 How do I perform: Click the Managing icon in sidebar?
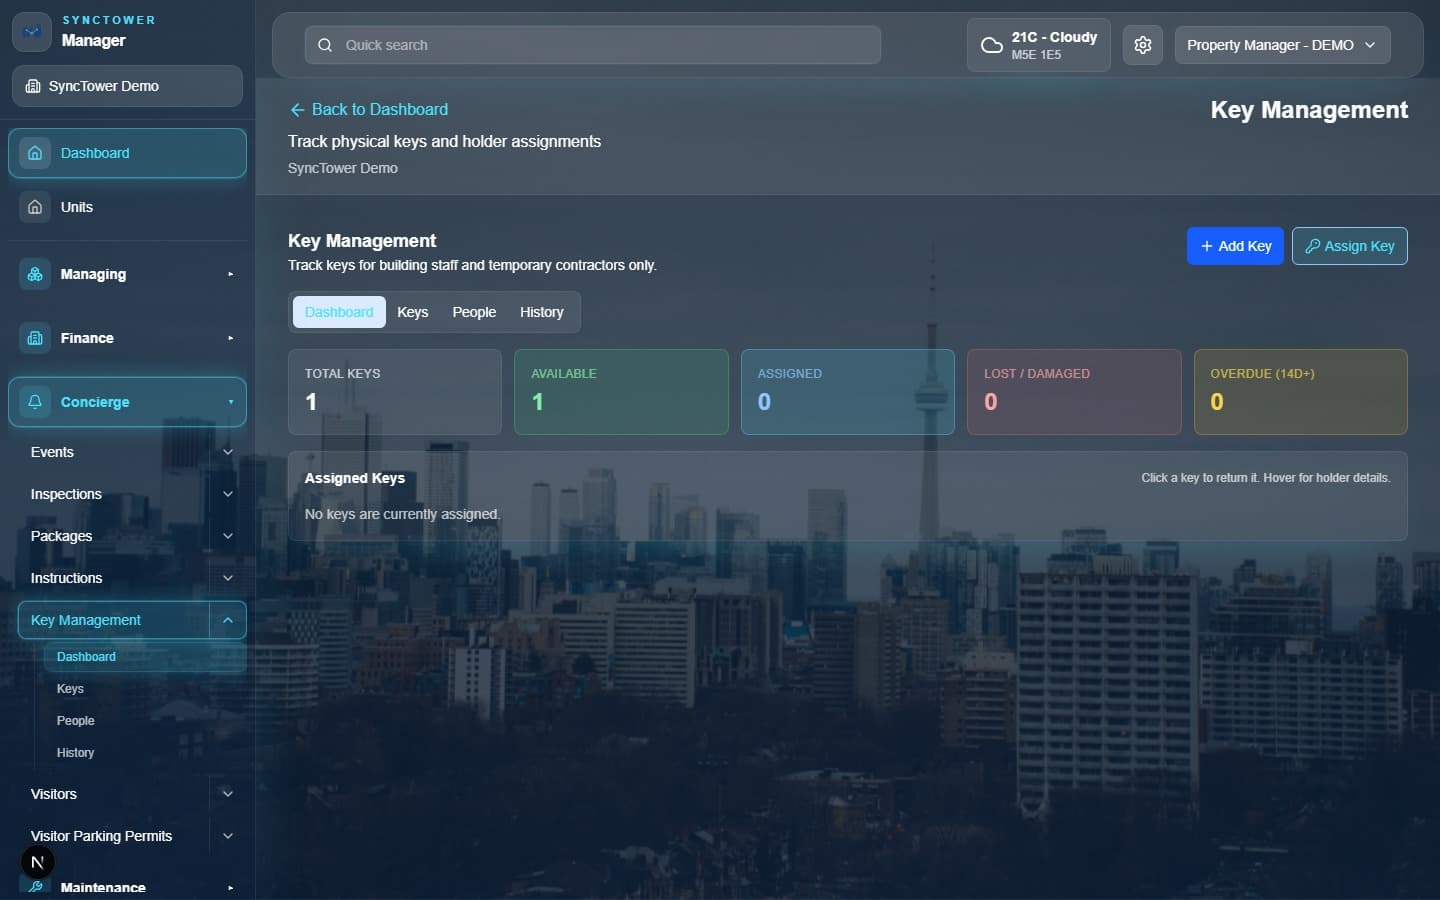(x=35, y=274)
